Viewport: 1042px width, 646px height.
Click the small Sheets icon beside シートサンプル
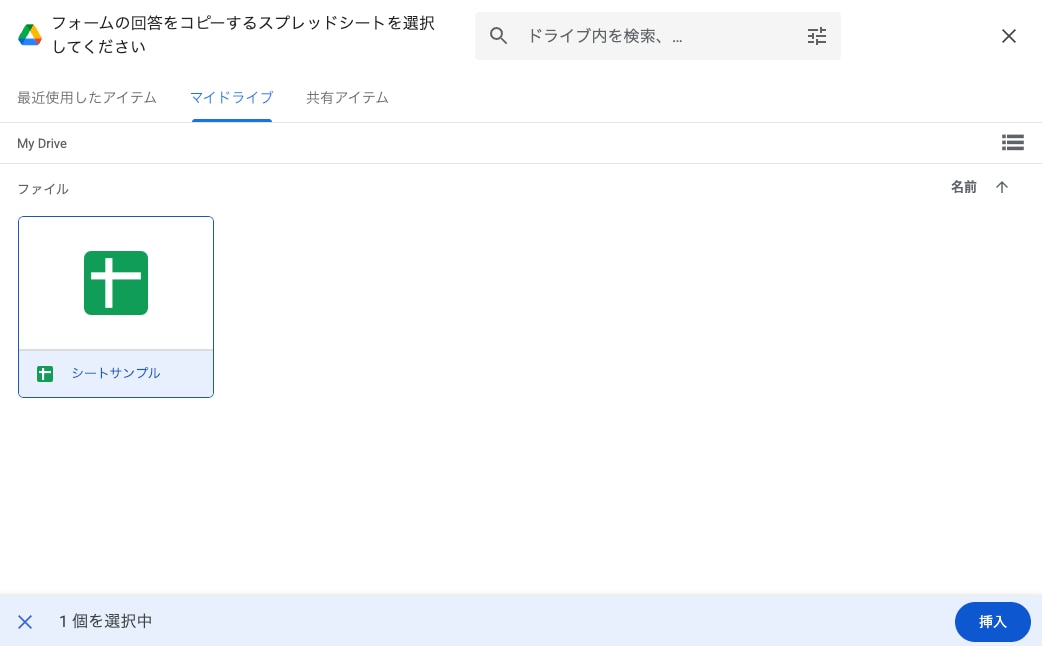(45, 373)
